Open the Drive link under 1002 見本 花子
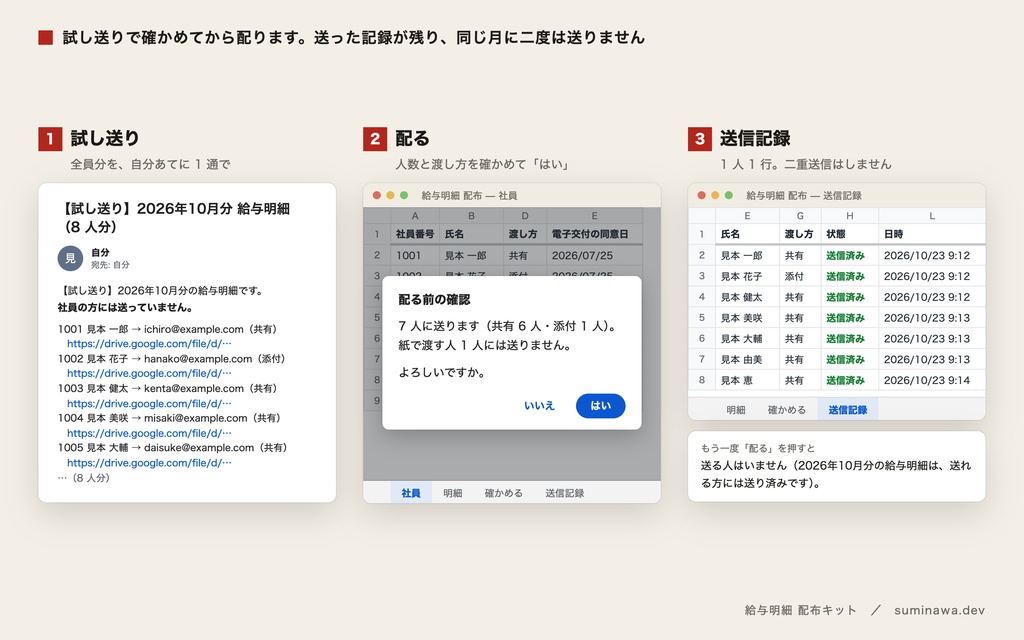1024x640 pixels. point(149,374)
